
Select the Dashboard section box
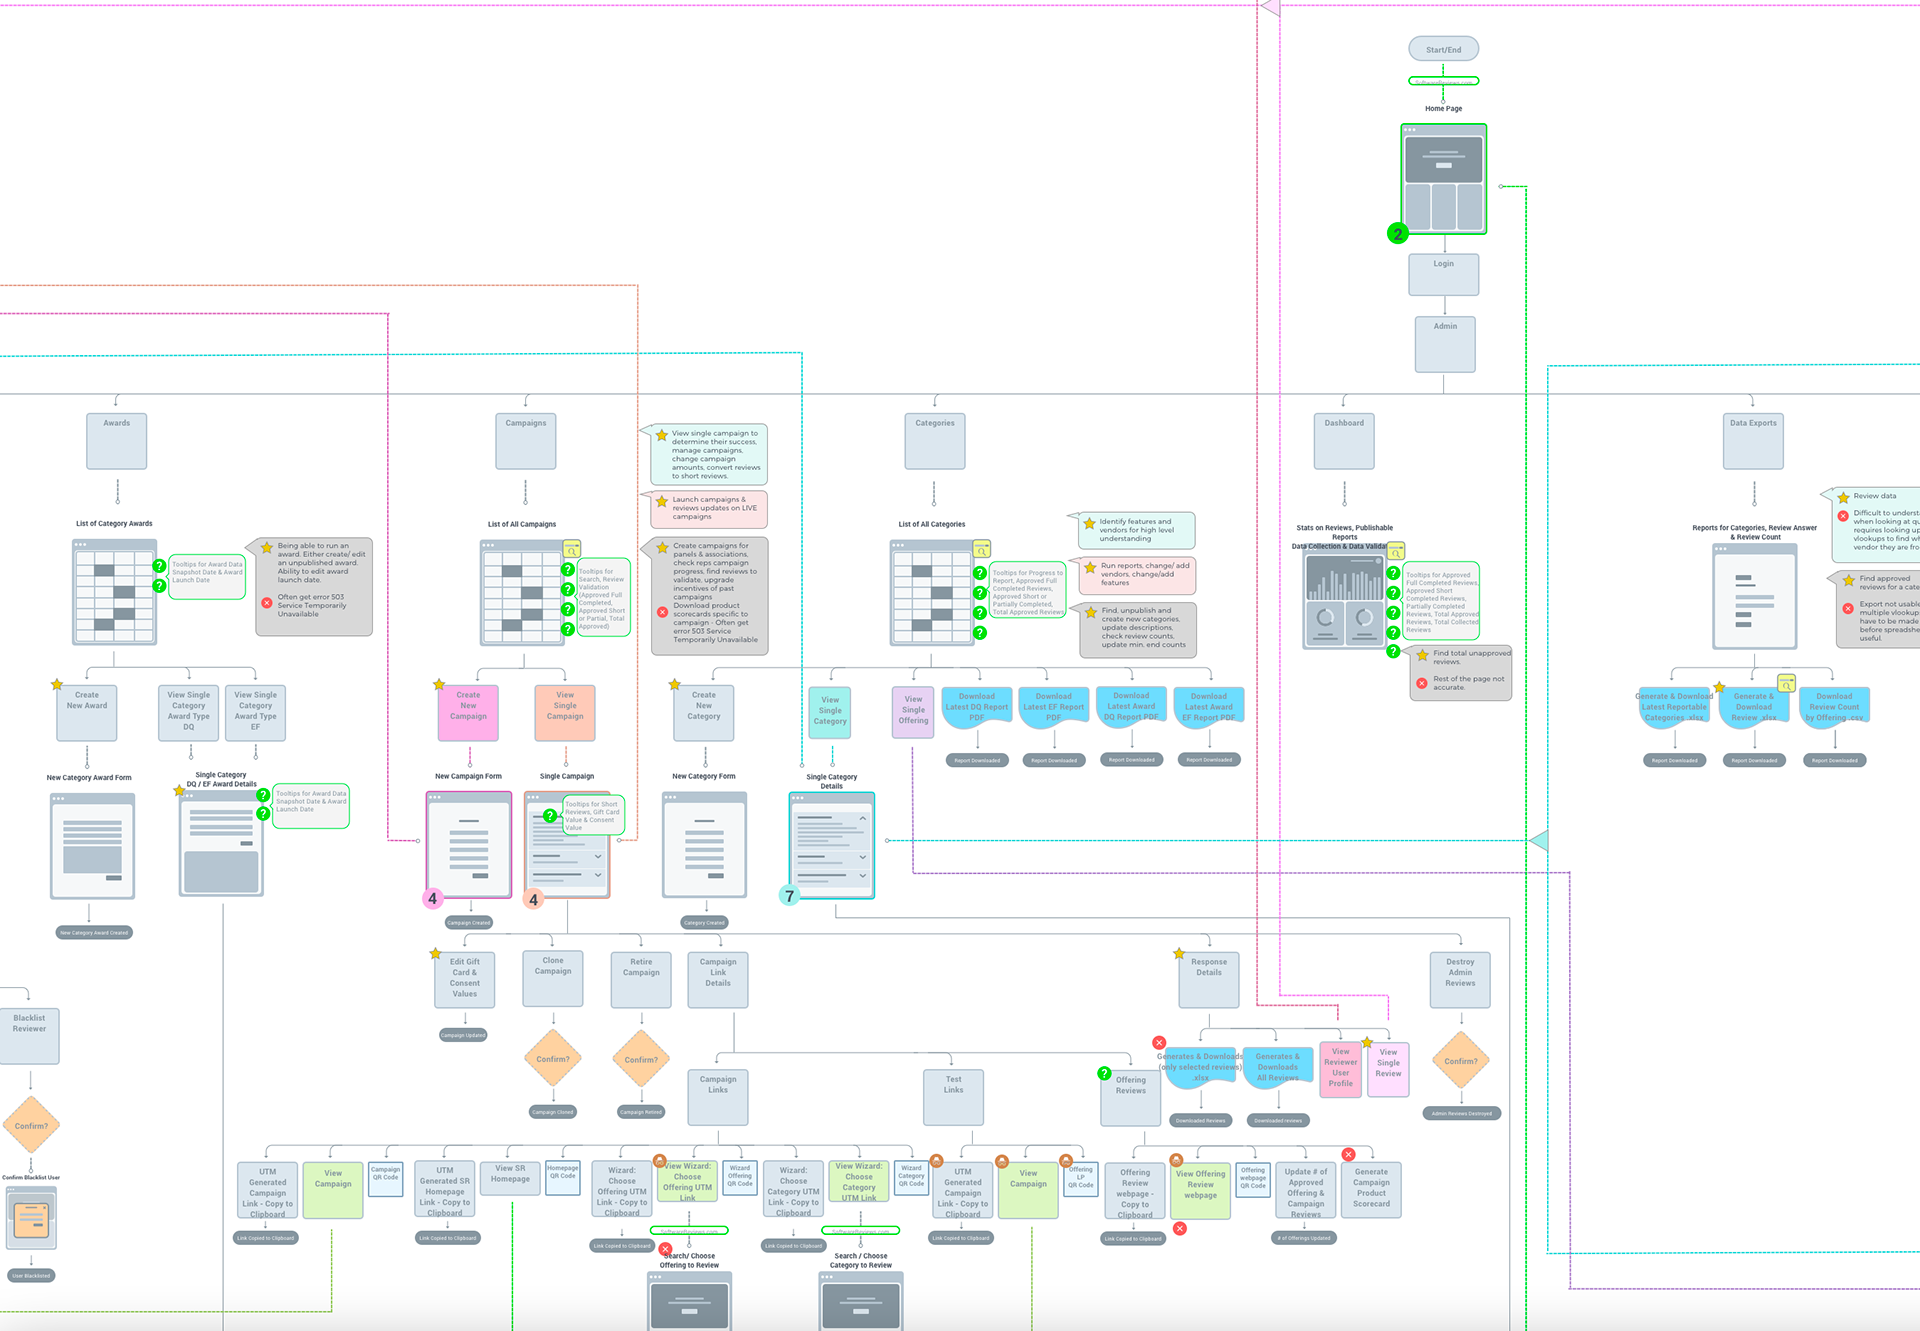1344,441
